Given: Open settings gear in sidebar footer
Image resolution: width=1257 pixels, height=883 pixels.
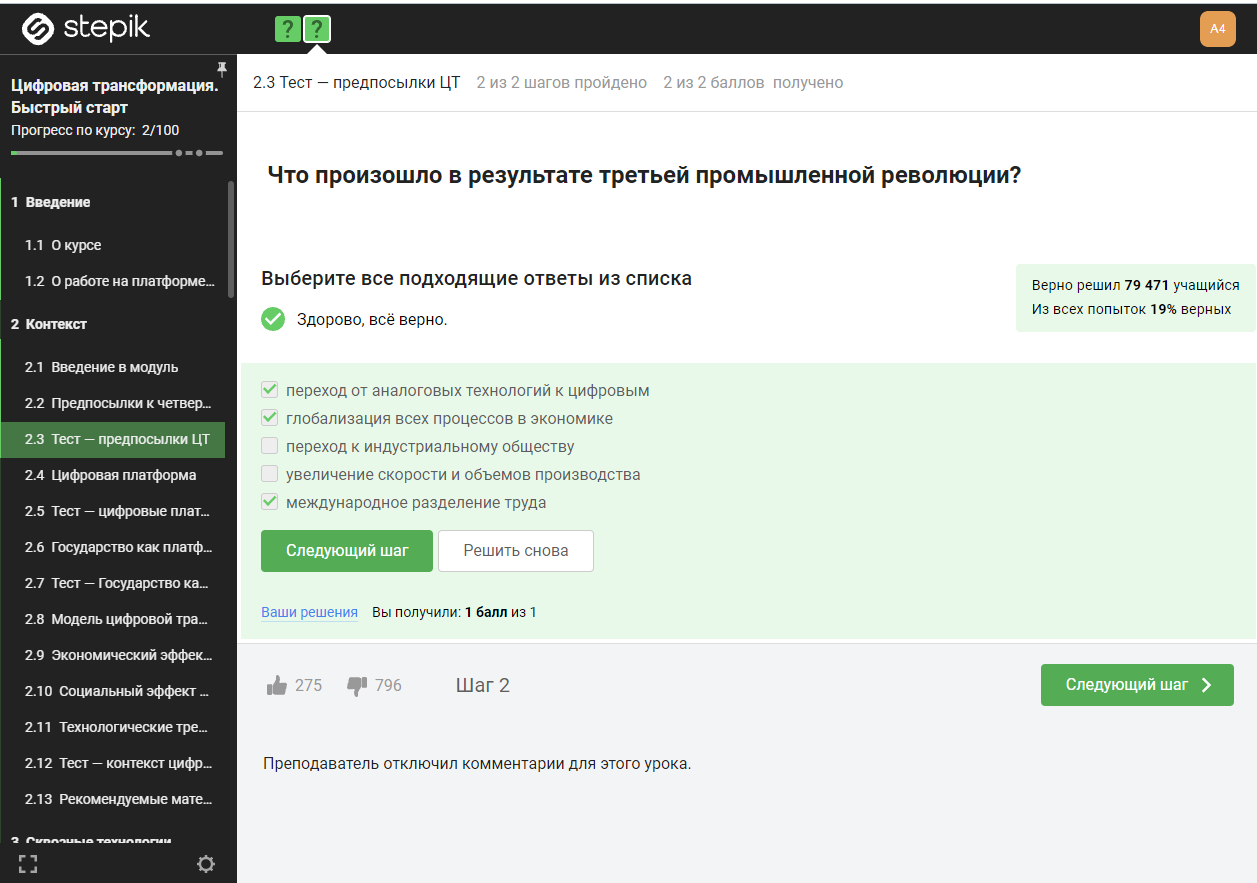Looking at the screenshot, I should coord(206,864).
